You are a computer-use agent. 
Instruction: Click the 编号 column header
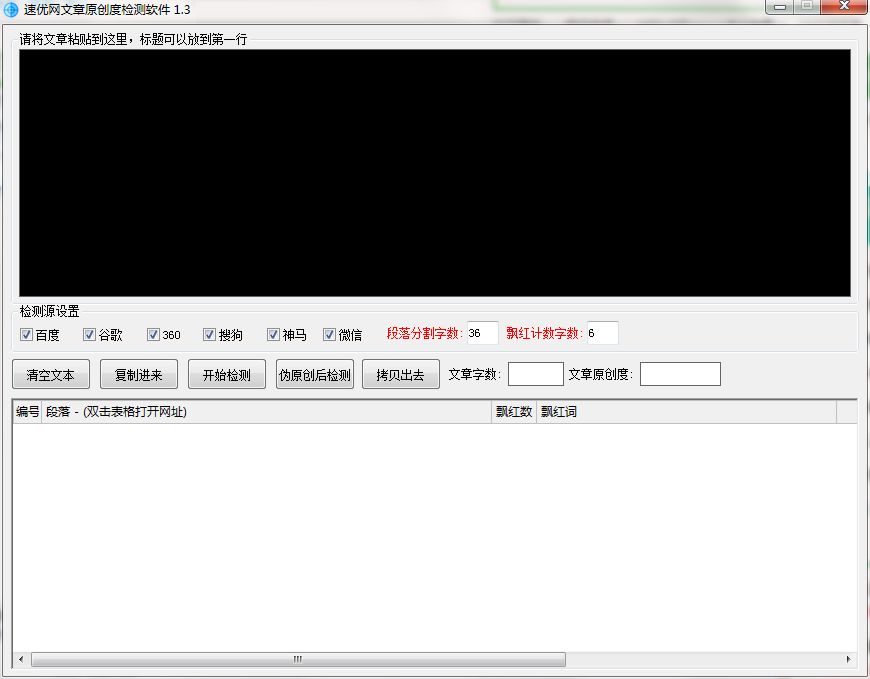pos(27,412)
